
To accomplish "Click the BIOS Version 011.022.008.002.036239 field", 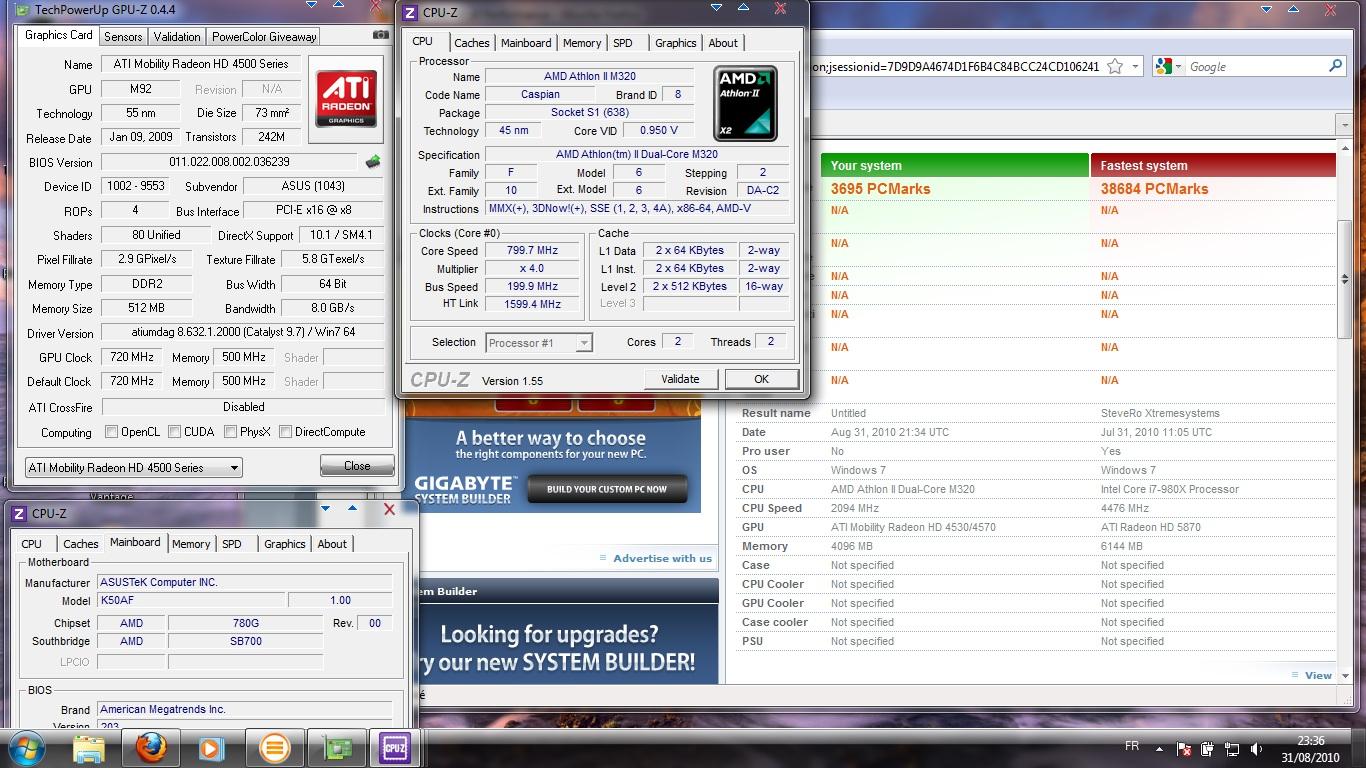I will (x=229, y=162).
